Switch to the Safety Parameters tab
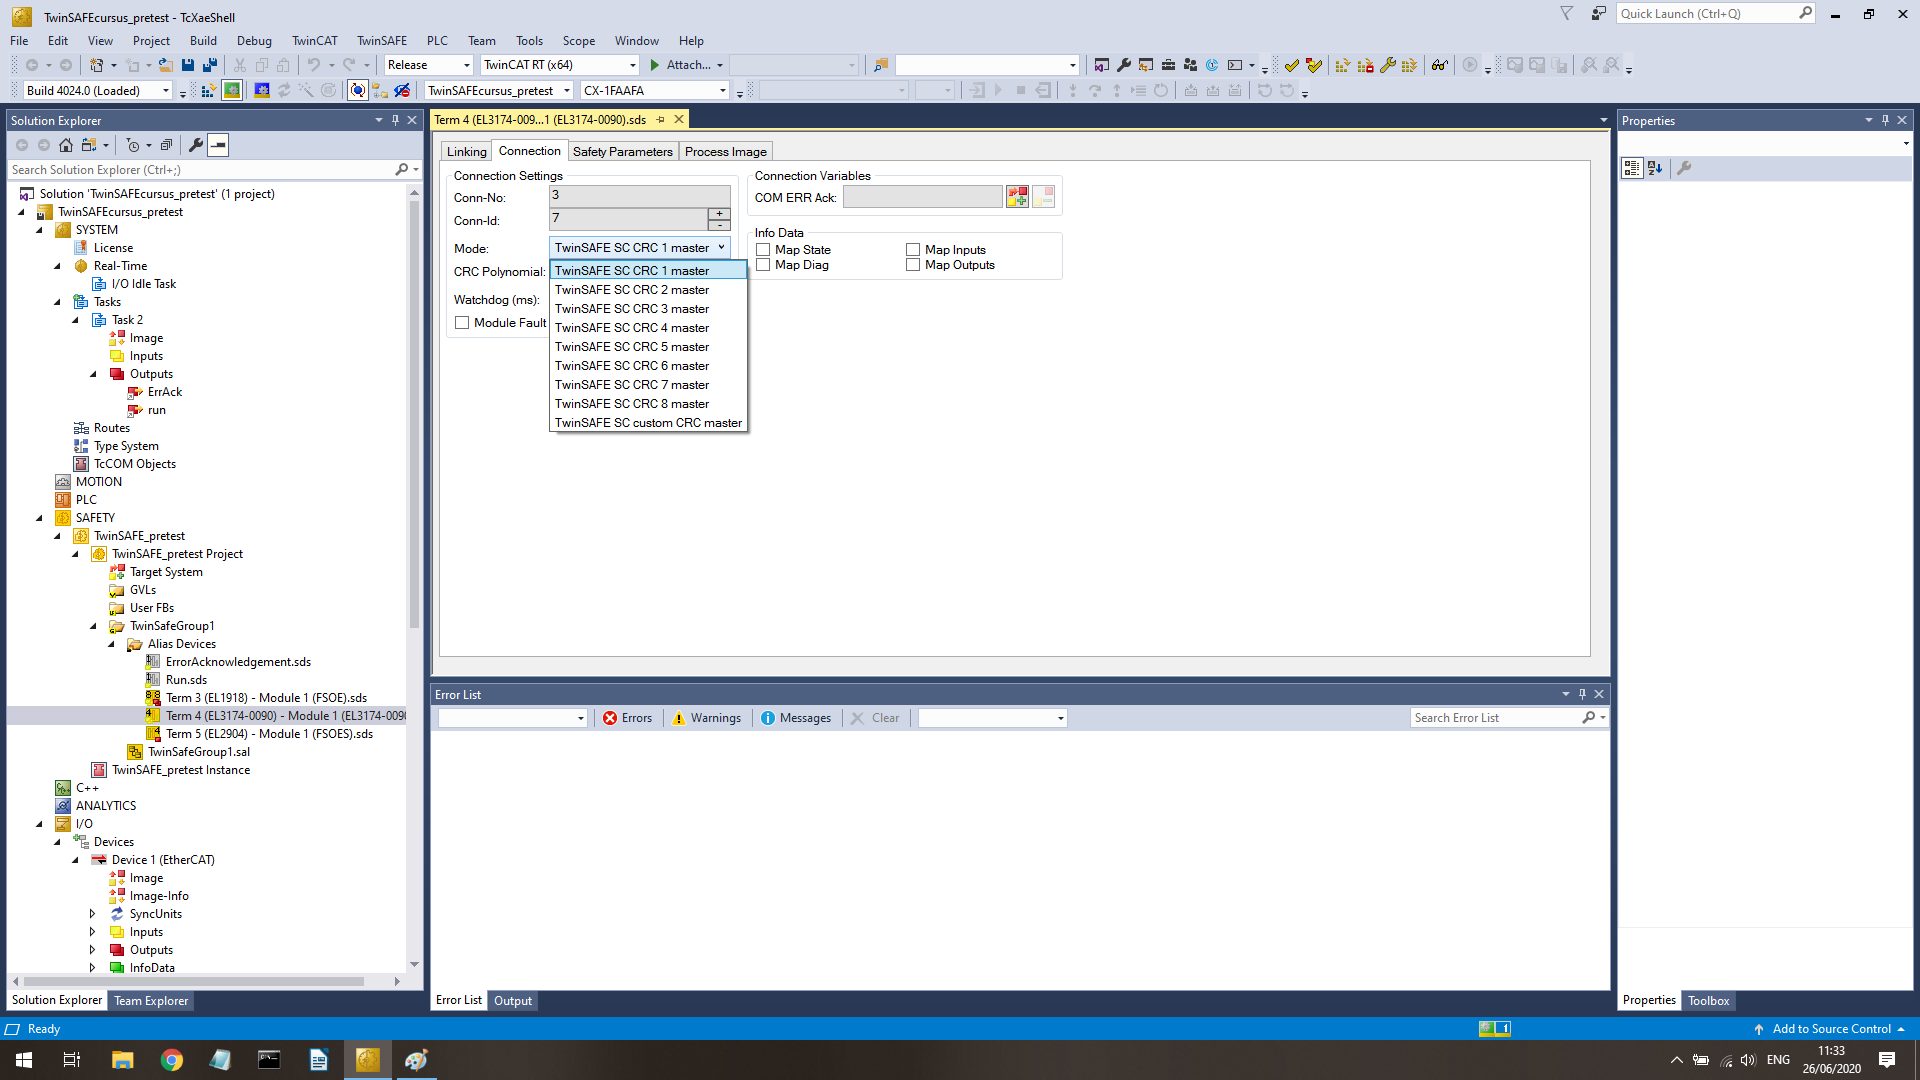The height and width of the screenshot is (1080, 1920). click(622, 152)
